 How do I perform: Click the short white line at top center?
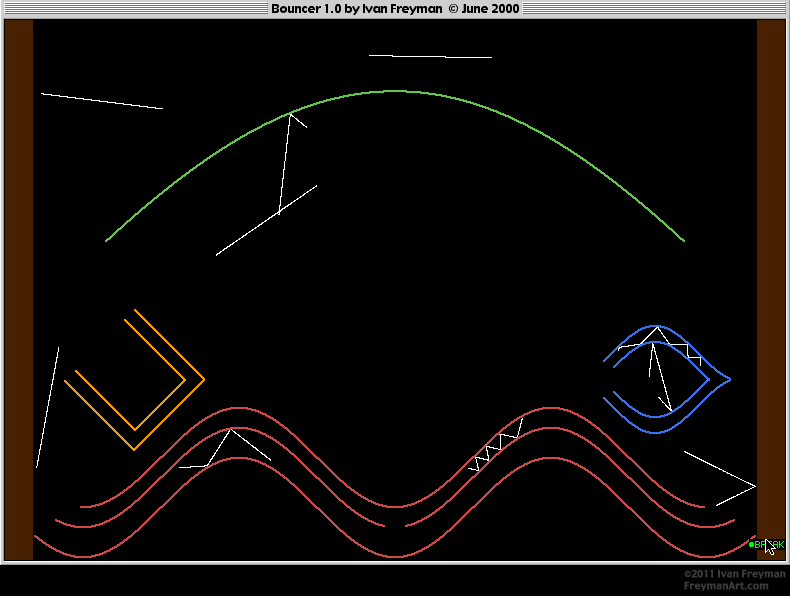coord(430,57)
